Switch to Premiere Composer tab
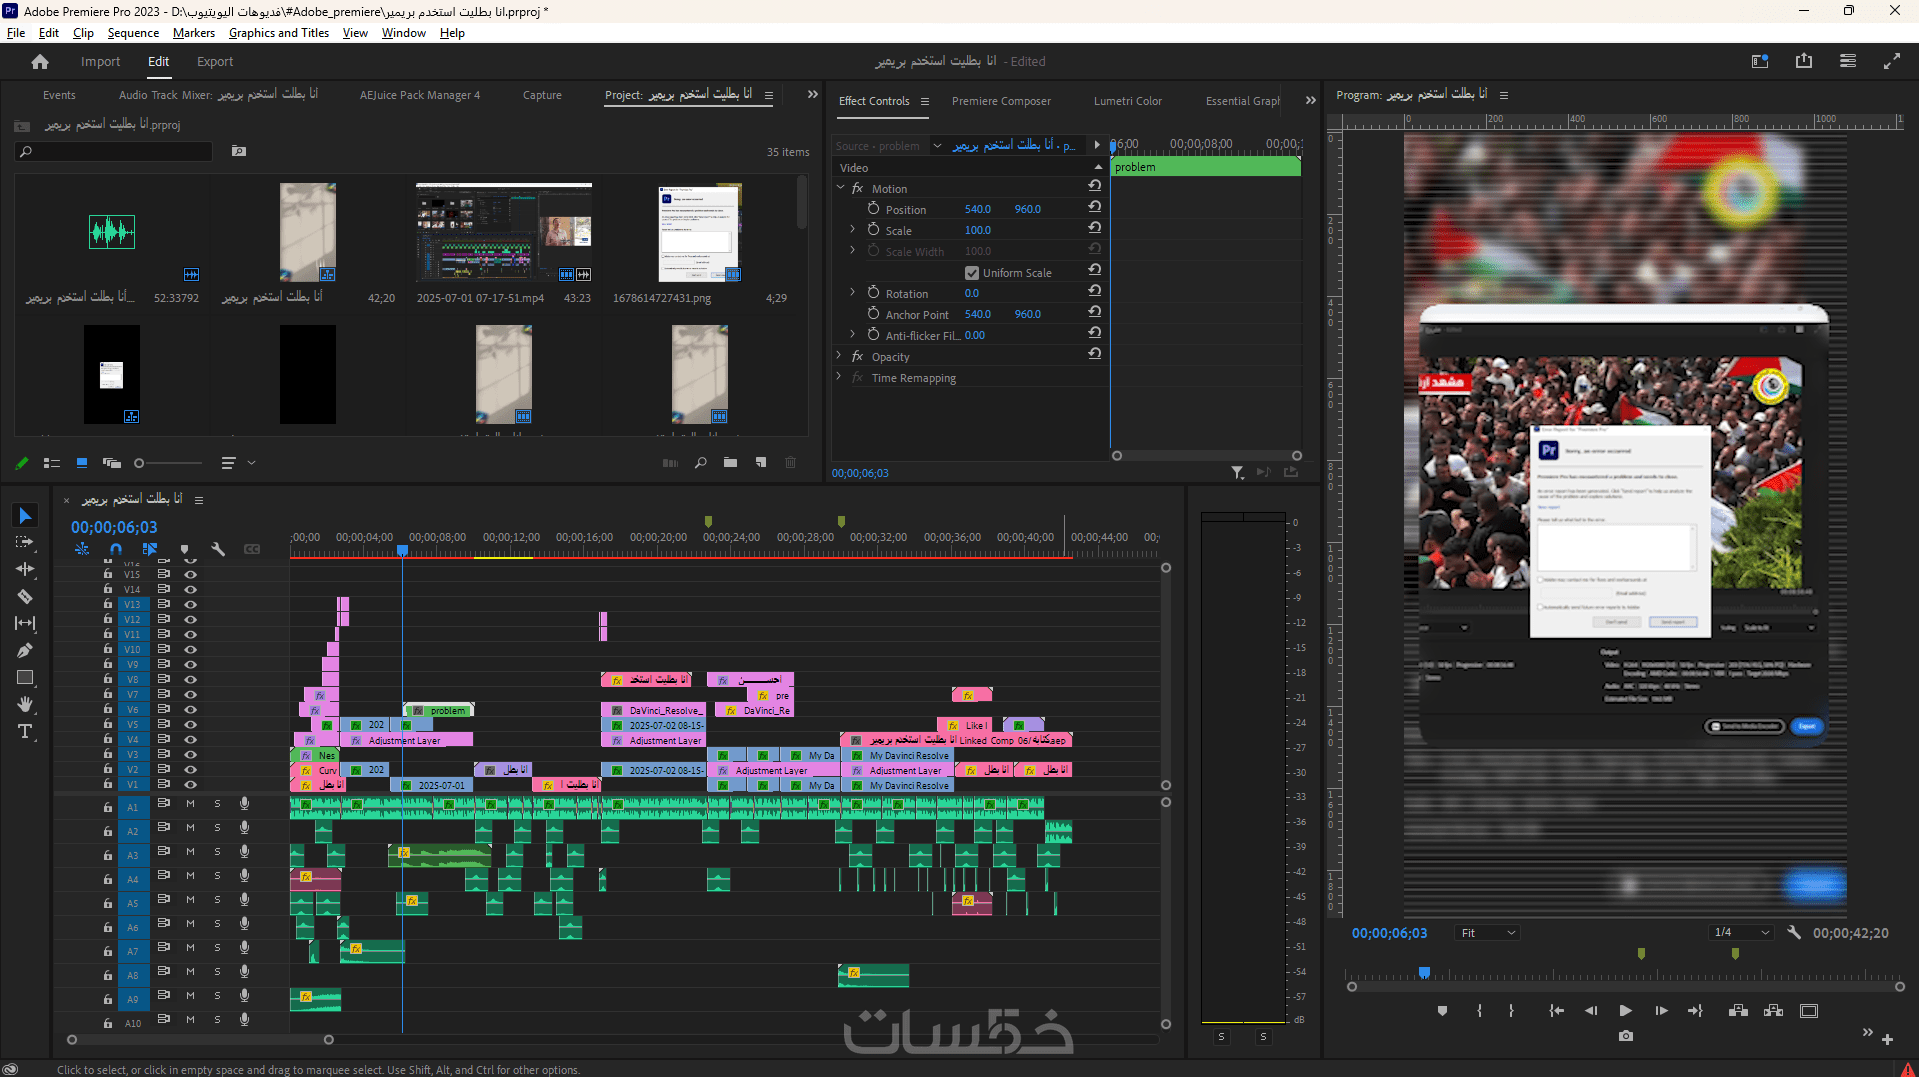This screenshot has width=1919, height=1077. tap(1001, 101)
